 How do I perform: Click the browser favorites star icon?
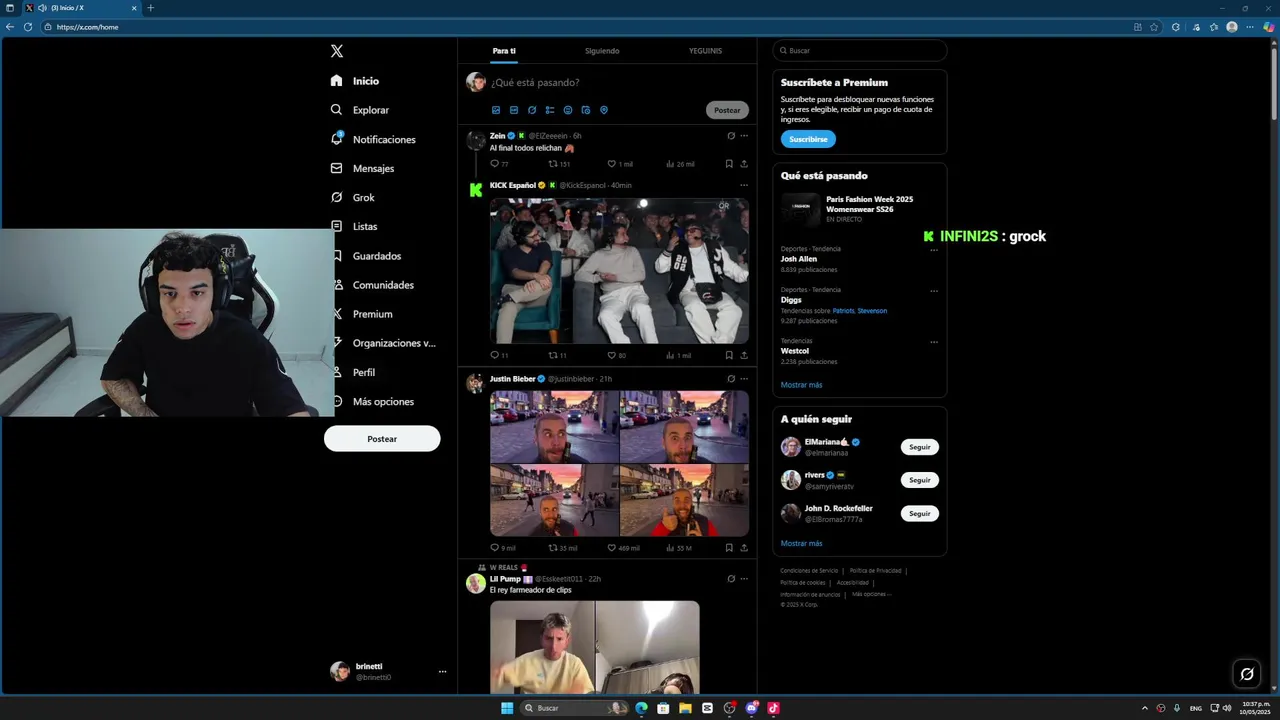click(x=1154, y=27)
